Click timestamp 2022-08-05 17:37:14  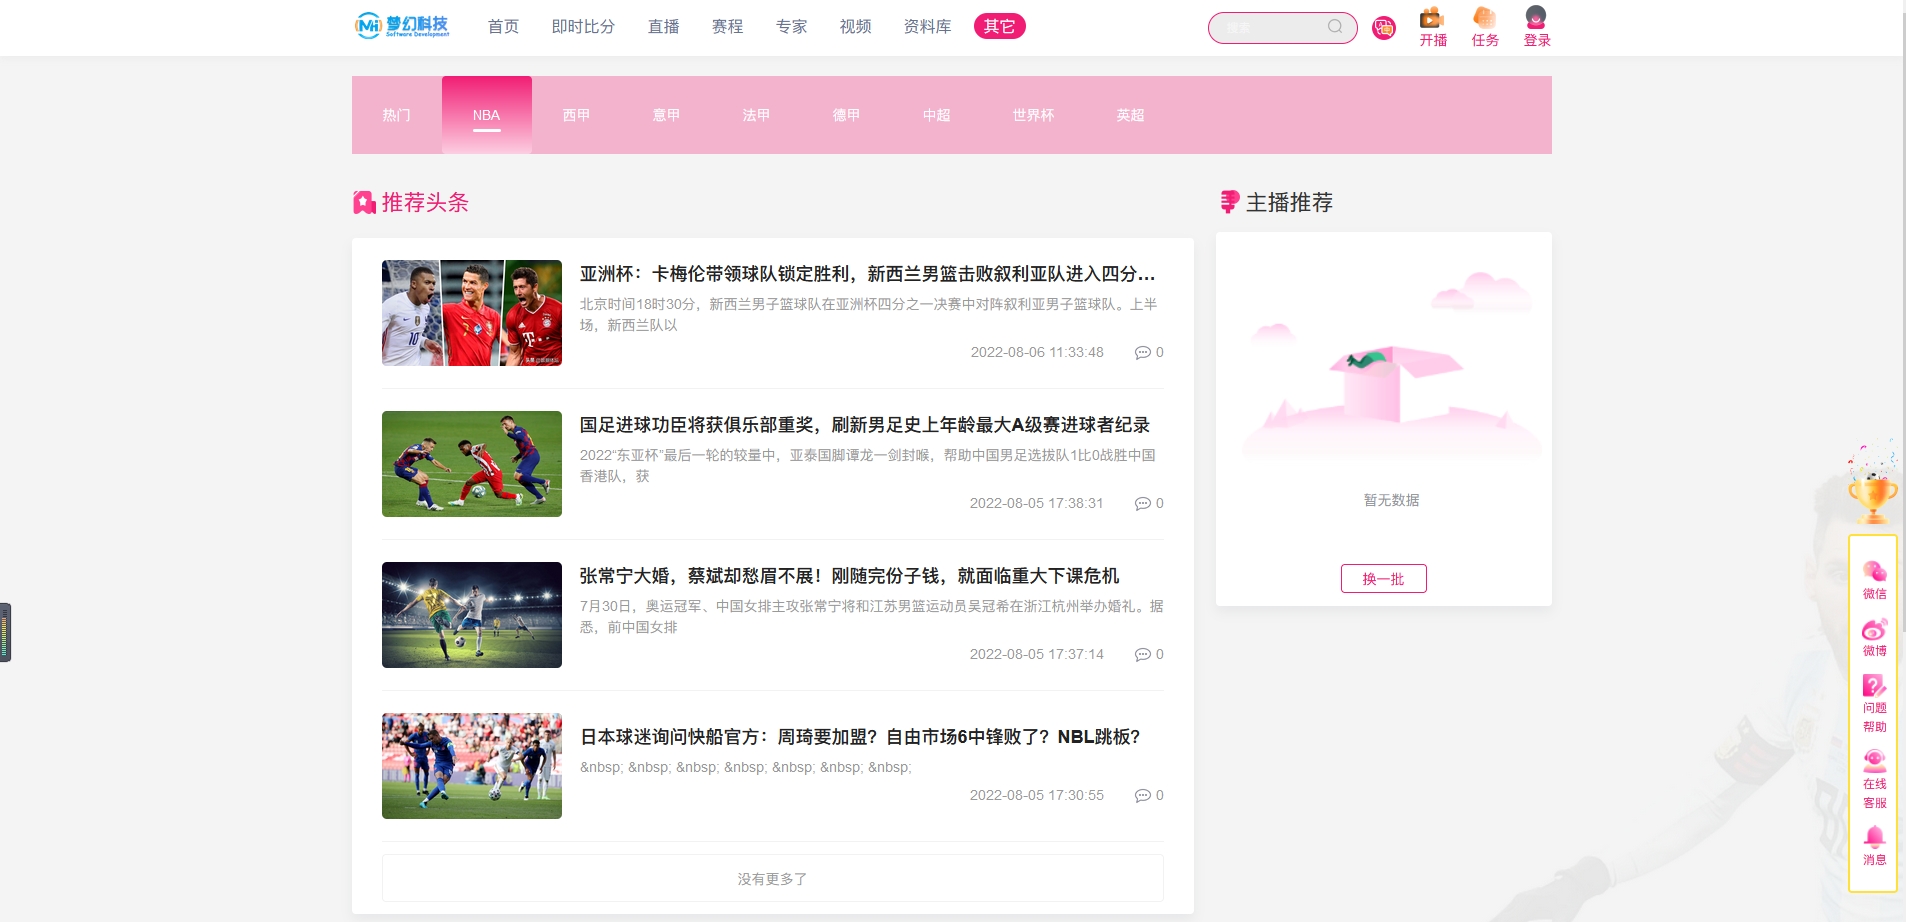pyautogui.click(x=1037, y=655)
